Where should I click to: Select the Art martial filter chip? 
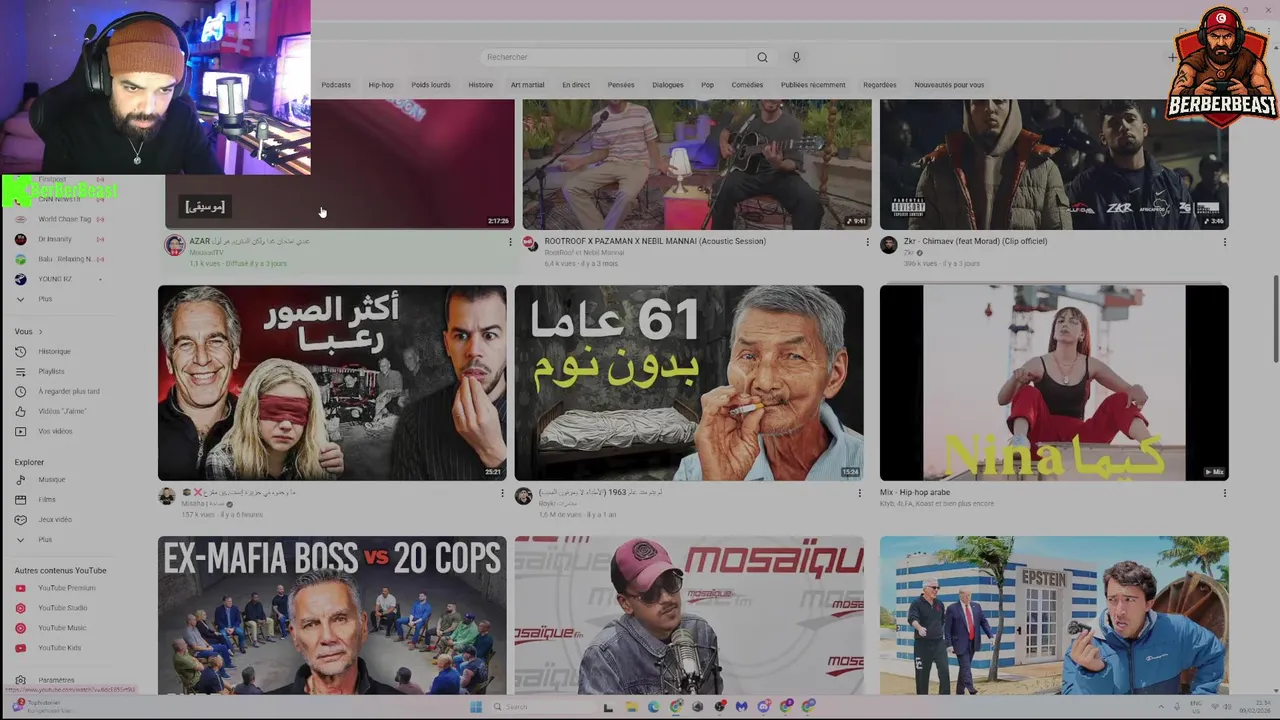(528, 85)
